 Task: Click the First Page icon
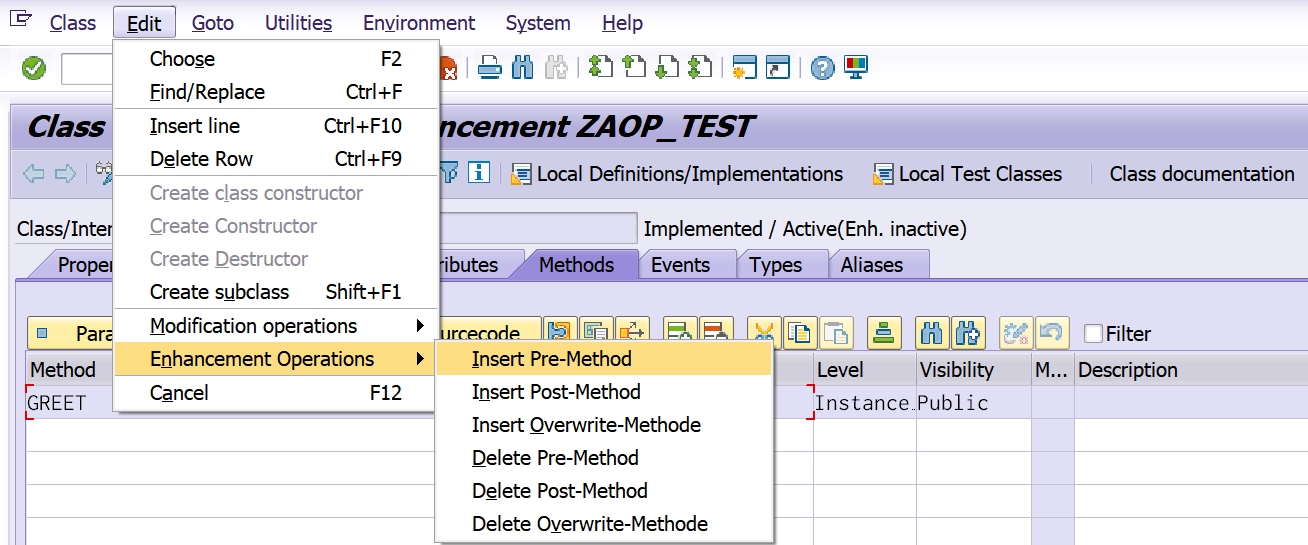600,68
